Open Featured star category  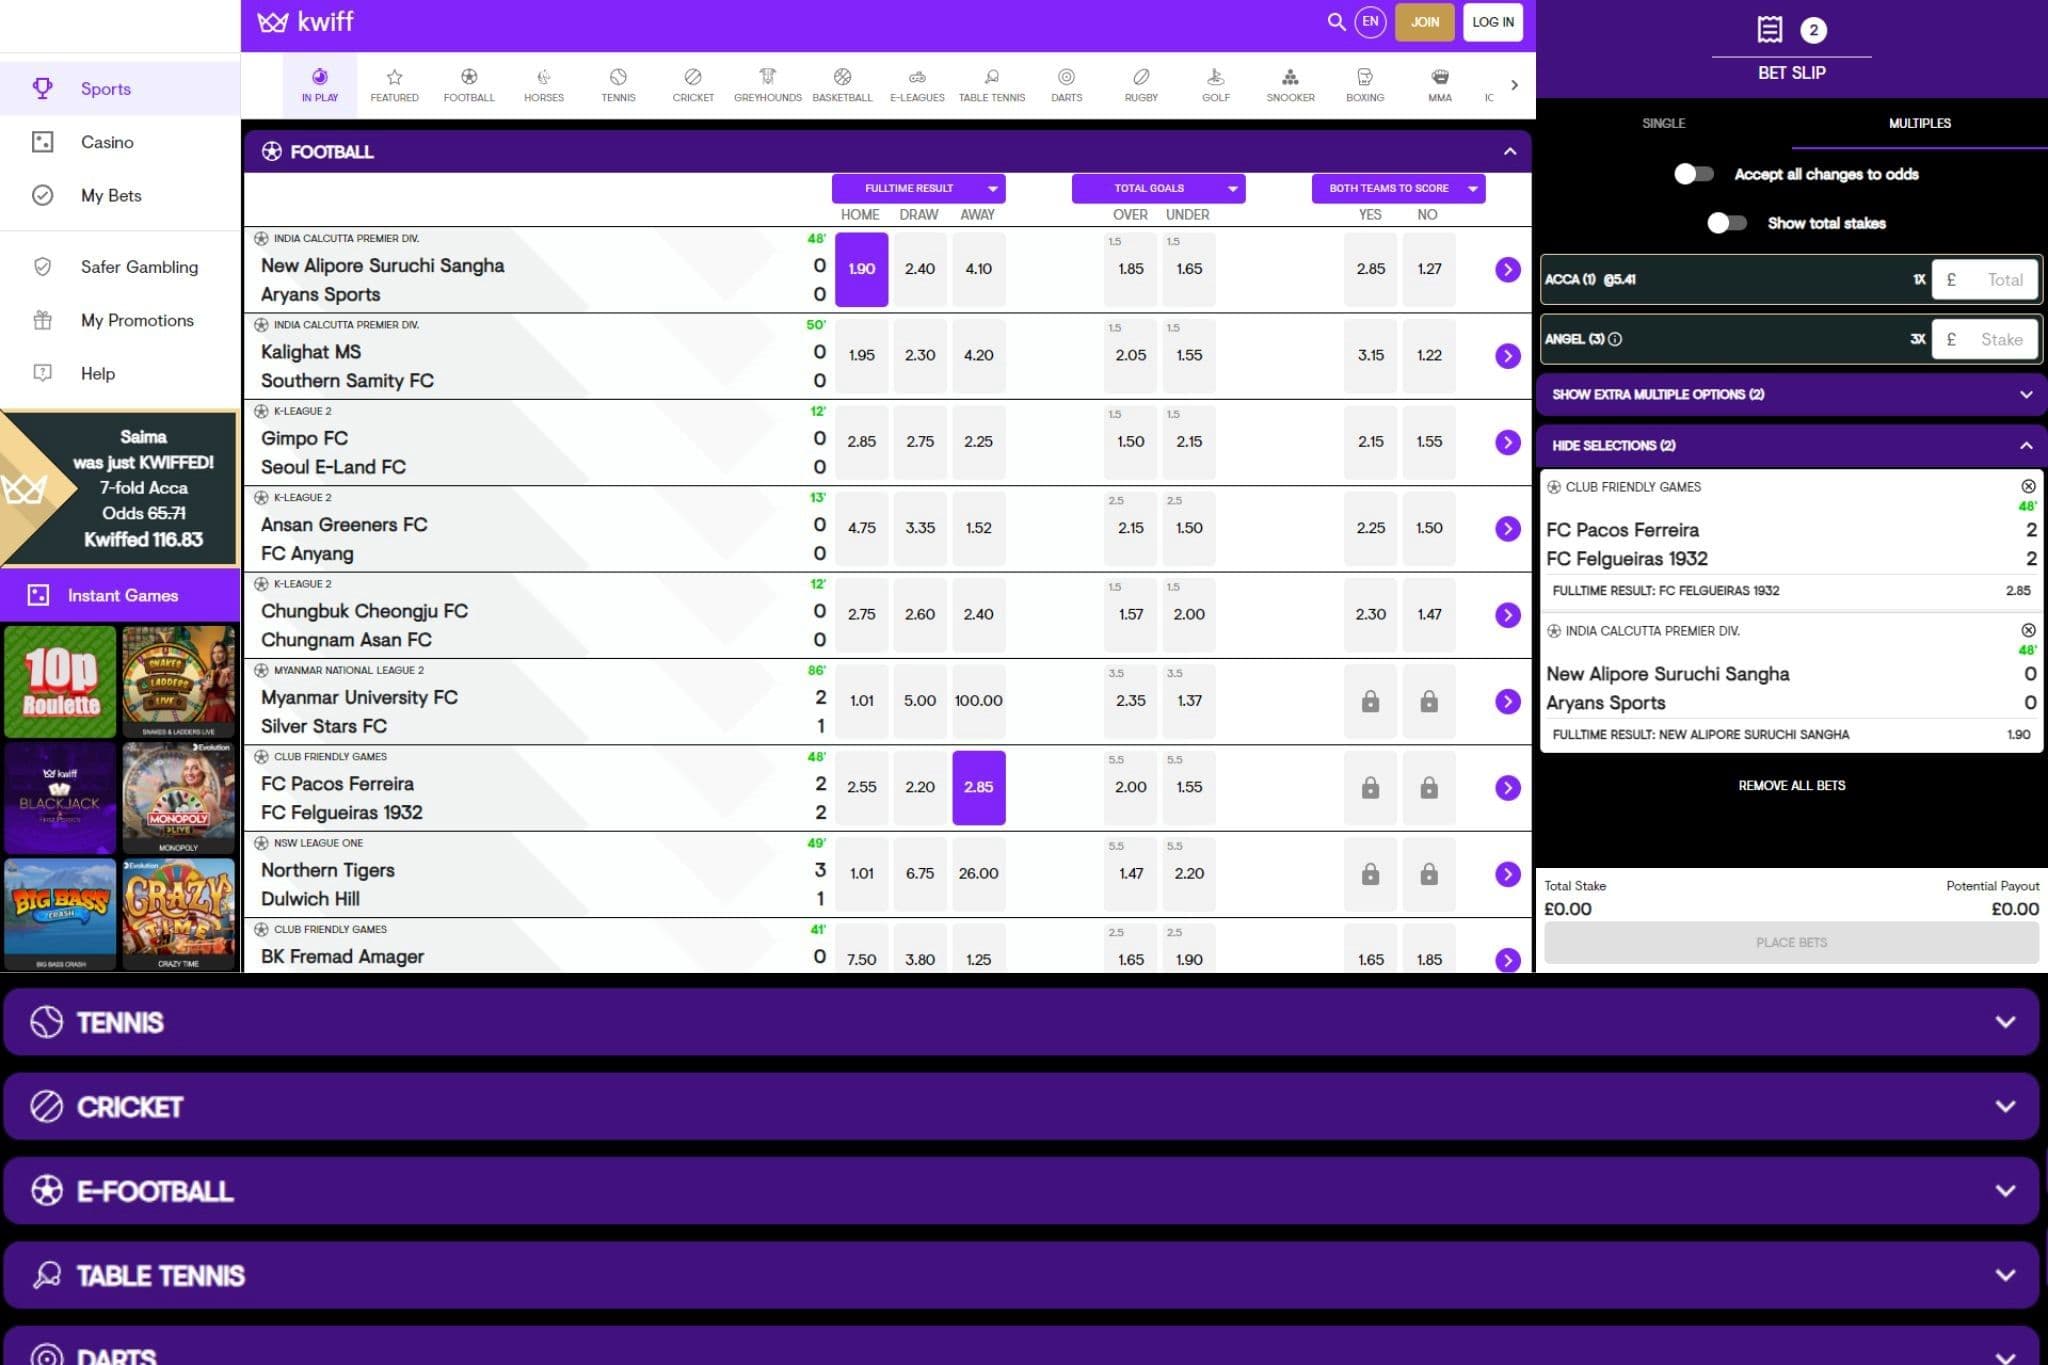pos(394,85)
